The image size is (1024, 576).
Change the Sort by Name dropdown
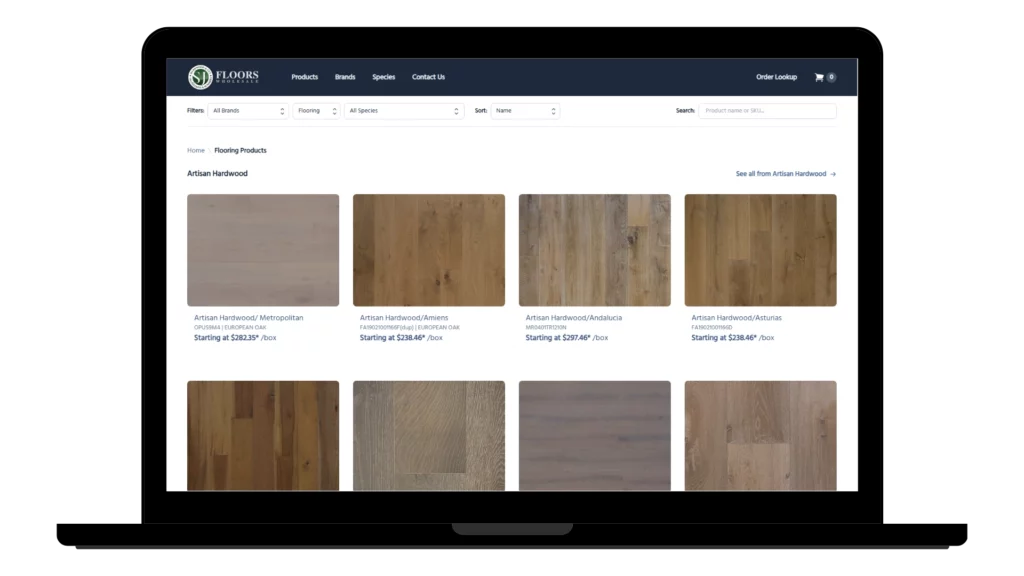tap(525, 111)
